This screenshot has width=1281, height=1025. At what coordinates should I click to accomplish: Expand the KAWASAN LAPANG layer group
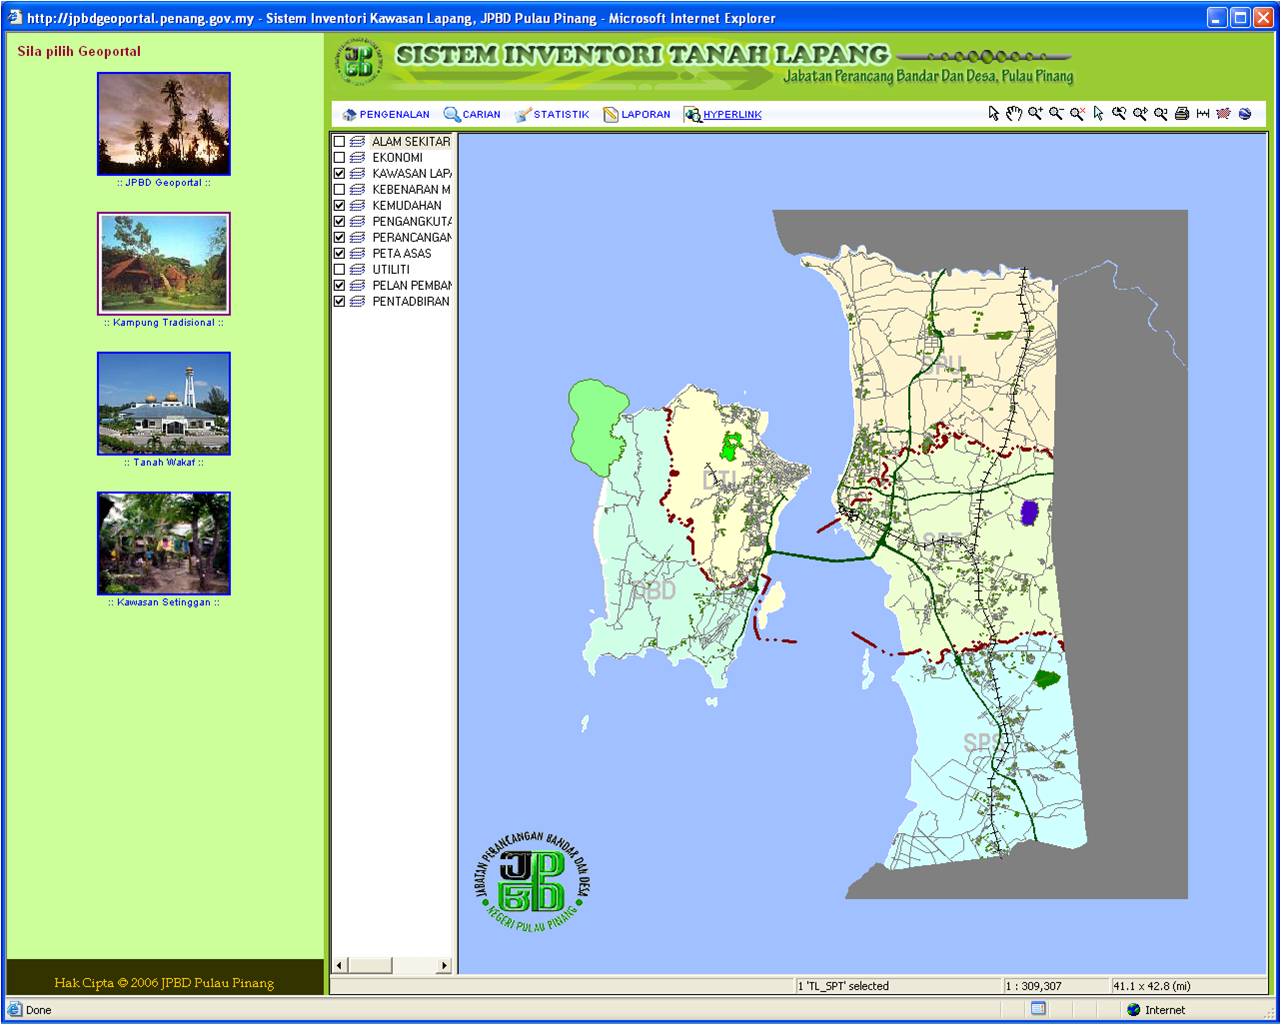click(x=357, y=173)
